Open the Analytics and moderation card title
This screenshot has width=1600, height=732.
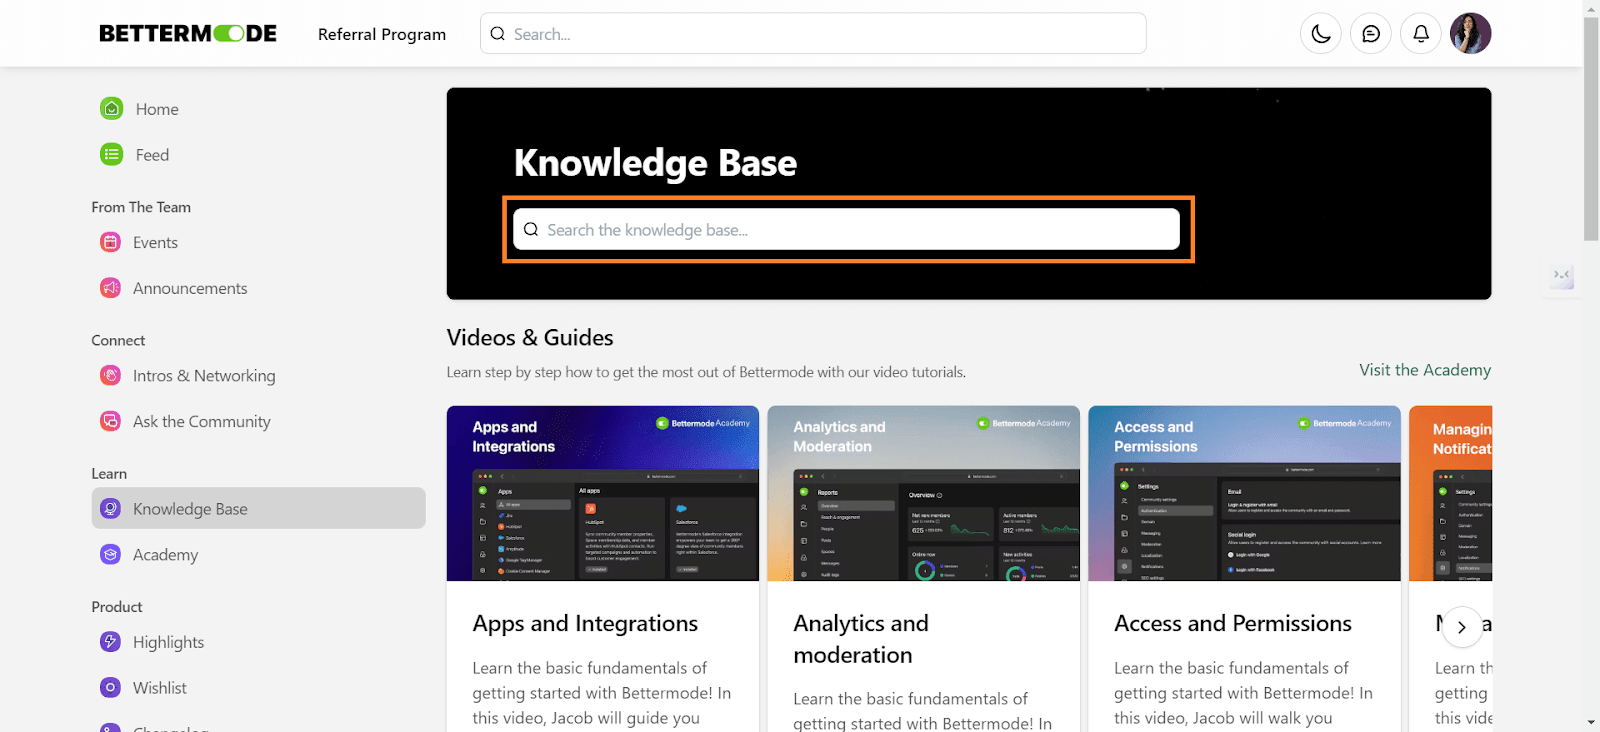coord(861,639)
